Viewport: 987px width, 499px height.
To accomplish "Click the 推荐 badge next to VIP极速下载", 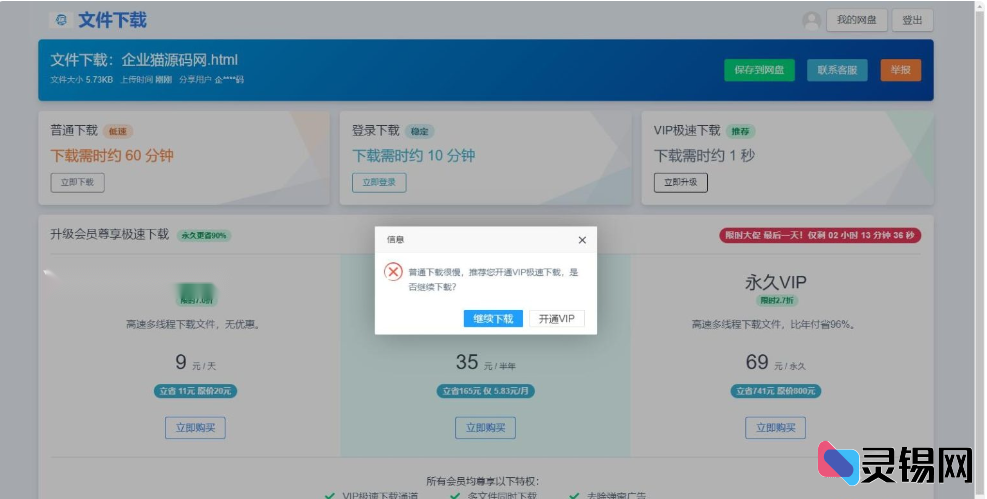I will click(740, 132).
